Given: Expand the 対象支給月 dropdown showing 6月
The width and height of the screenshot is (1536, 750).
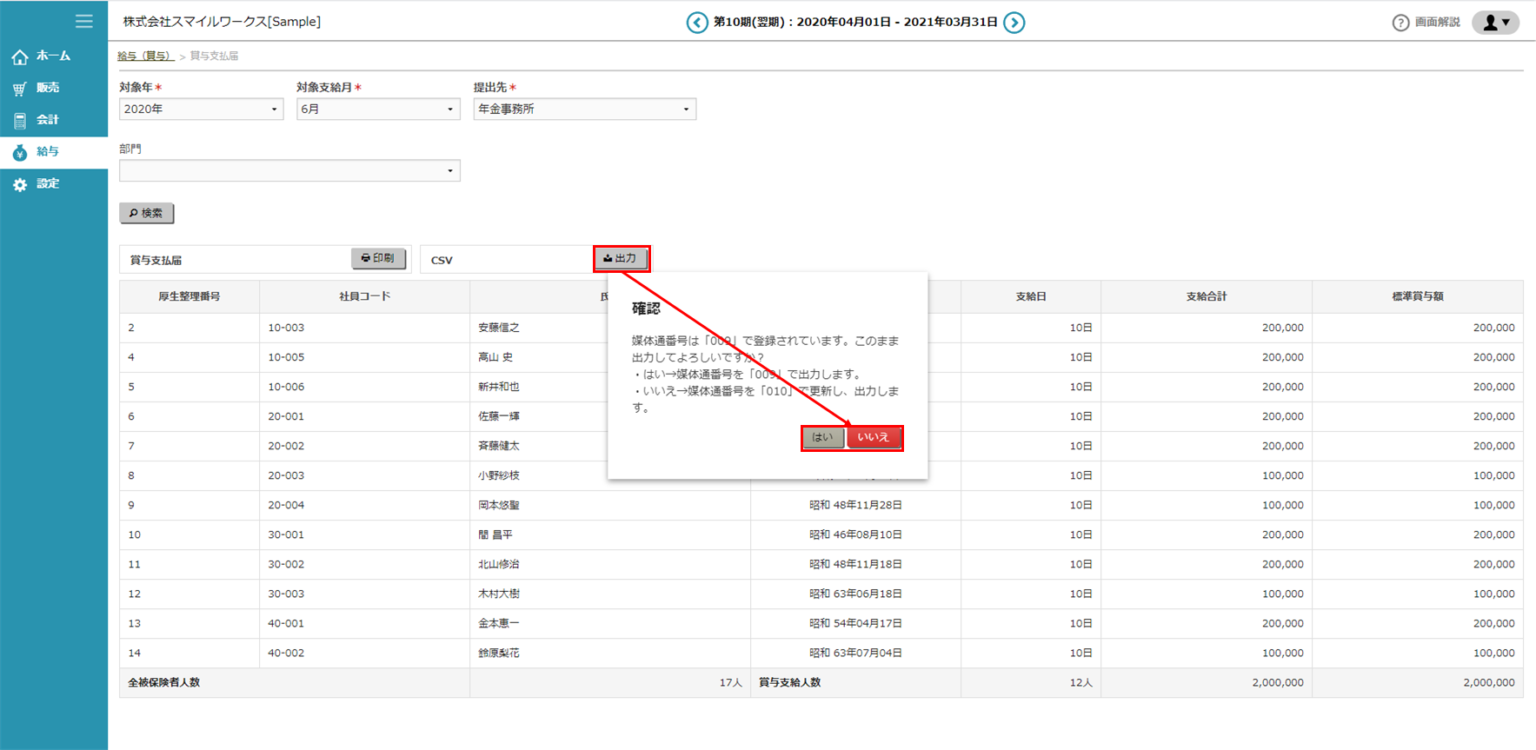Looking at the screenshot, I should pyautogui.click(x=378, y=109).
